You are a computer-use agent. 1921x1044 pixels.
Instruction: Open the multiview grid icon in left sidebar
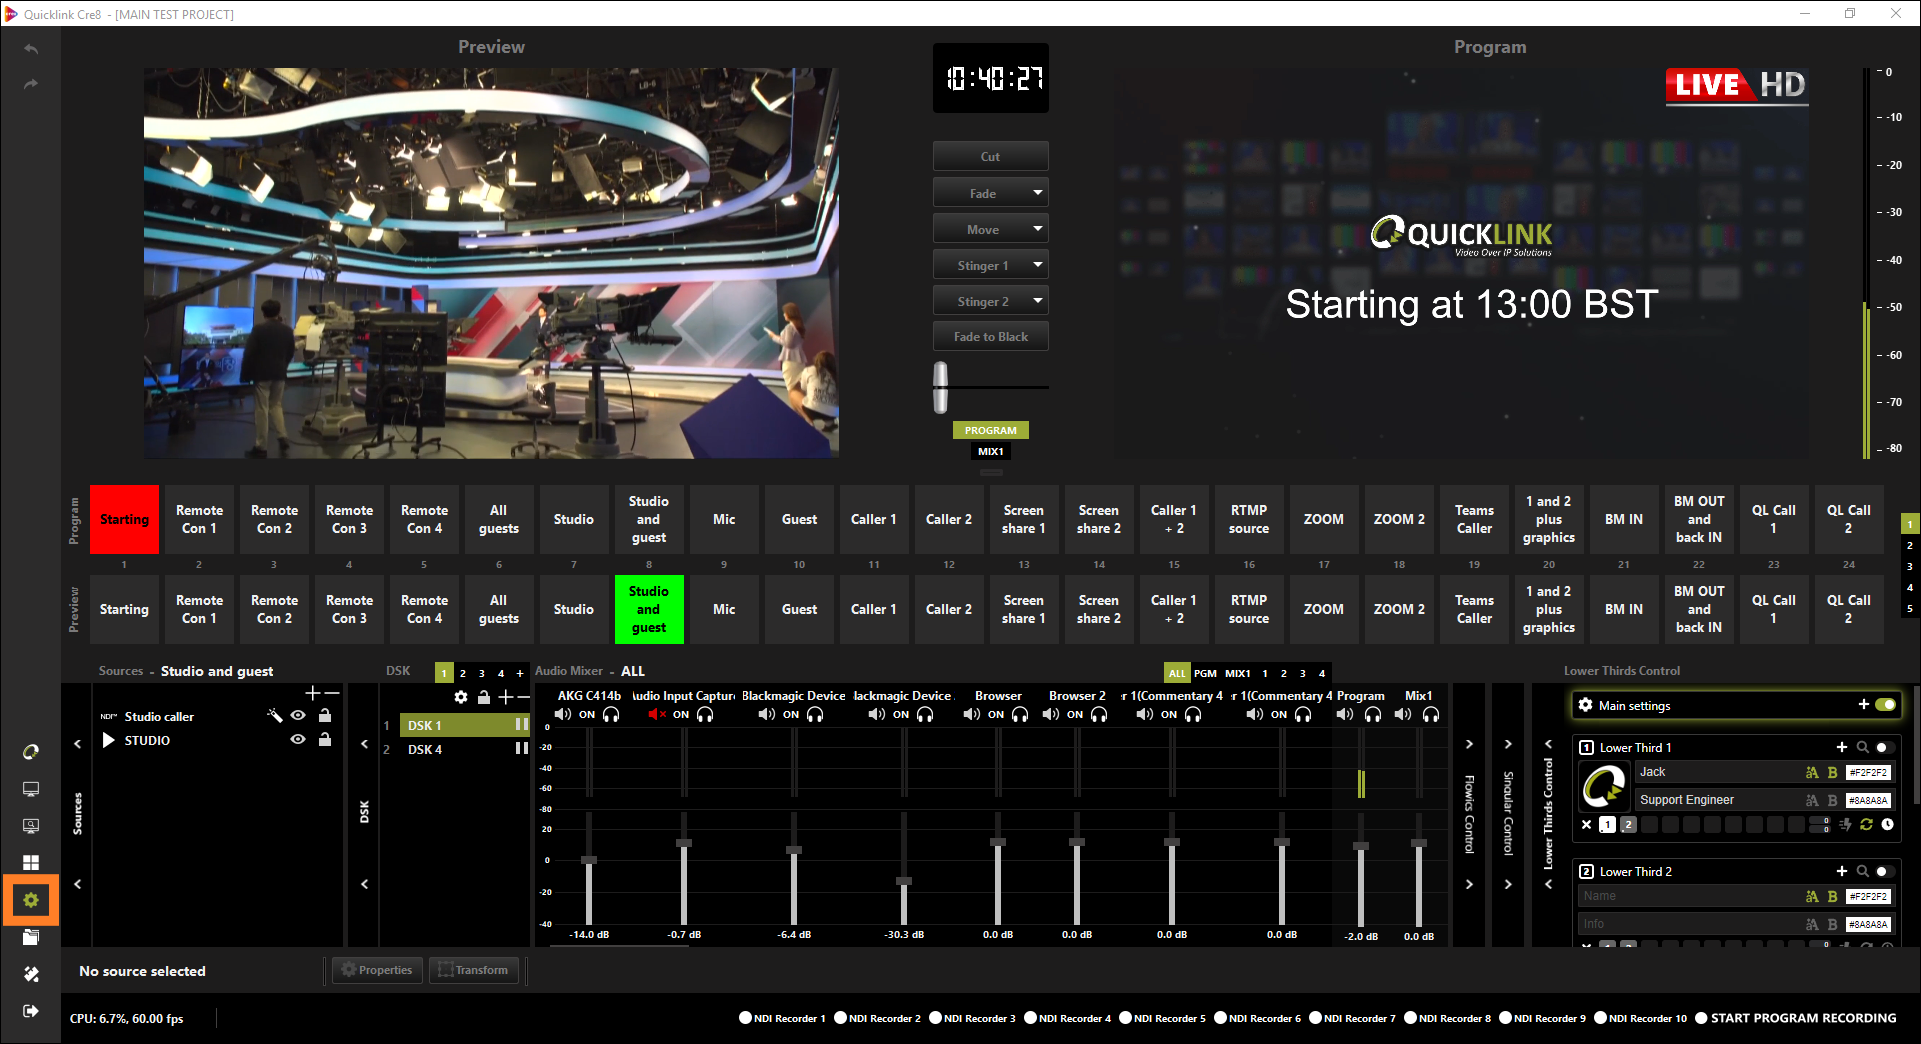click(x=31, y=862)
